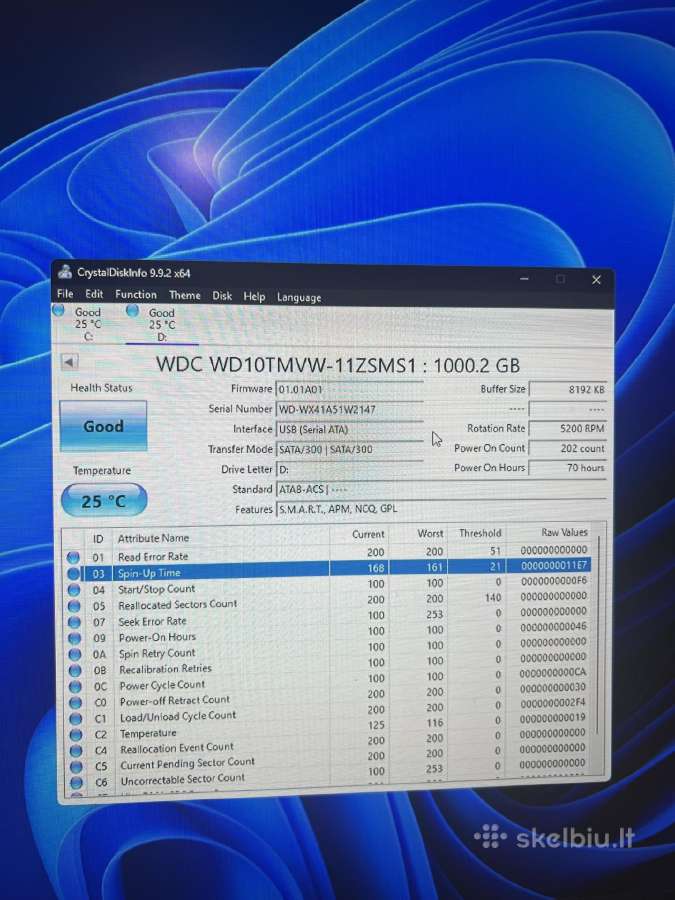Click the Spin Retry Count status icon

pyautogui.click(x=75, y=654)
